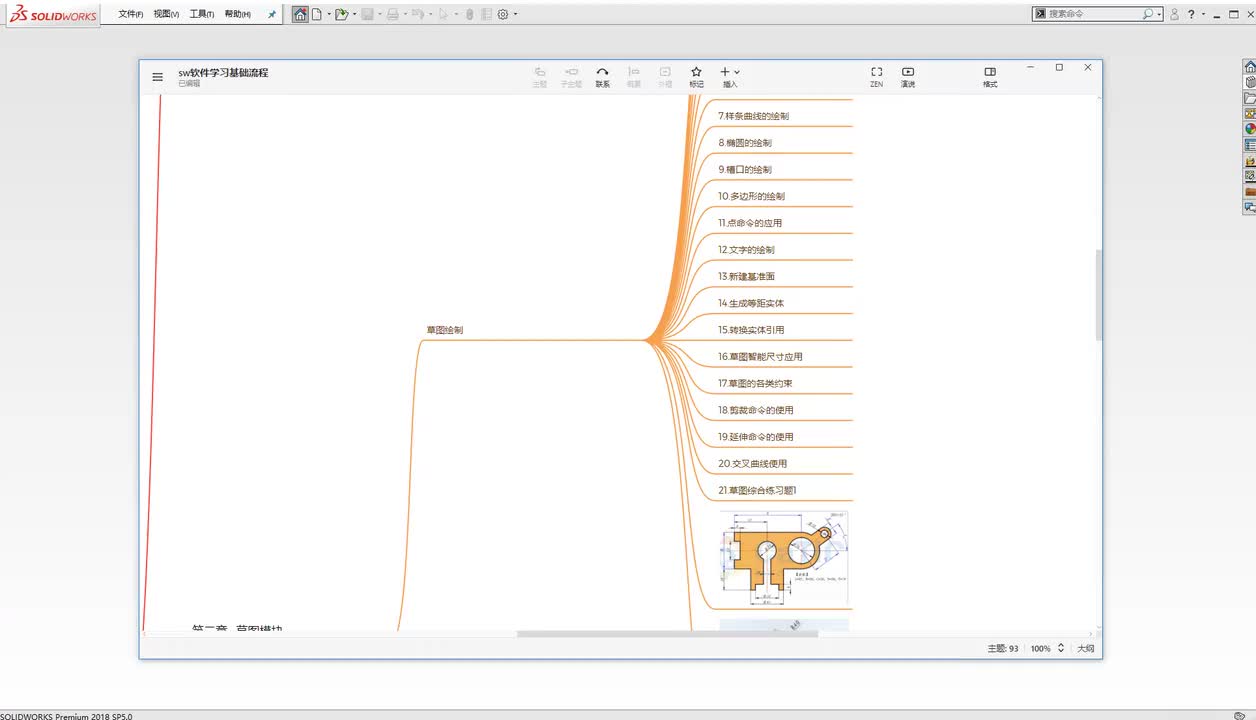Screen dimensions: 1256x720
Task: Click the mind map vertical scrollbar thumb
Action: click(x=1099, y=295)
